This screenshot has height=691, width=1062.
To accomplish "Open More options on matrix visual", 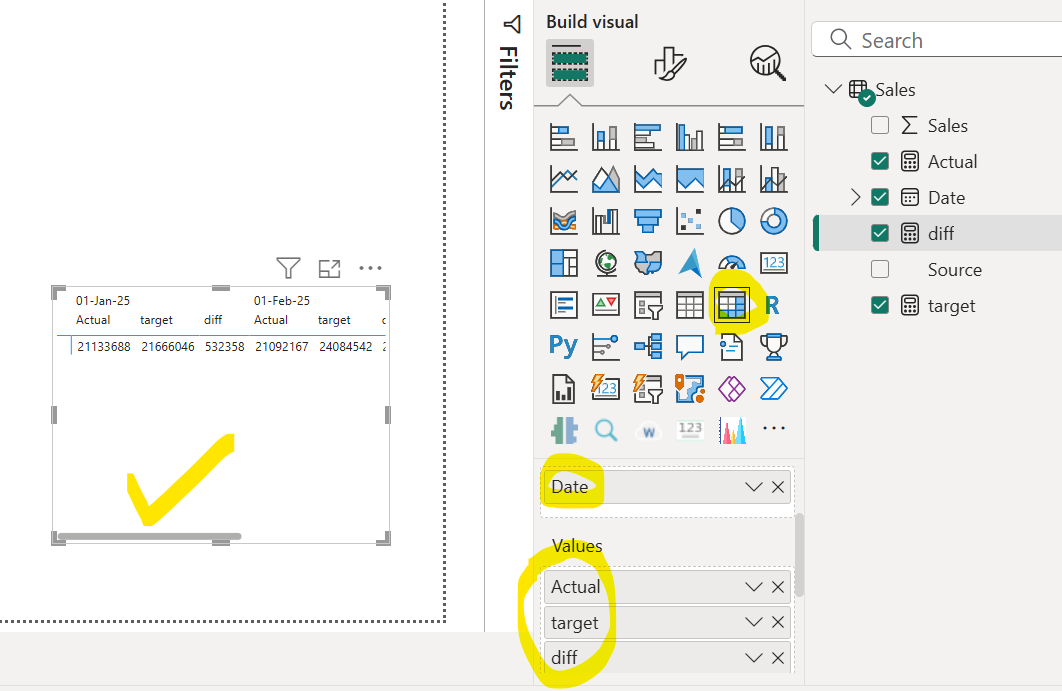I will (370, 268).
